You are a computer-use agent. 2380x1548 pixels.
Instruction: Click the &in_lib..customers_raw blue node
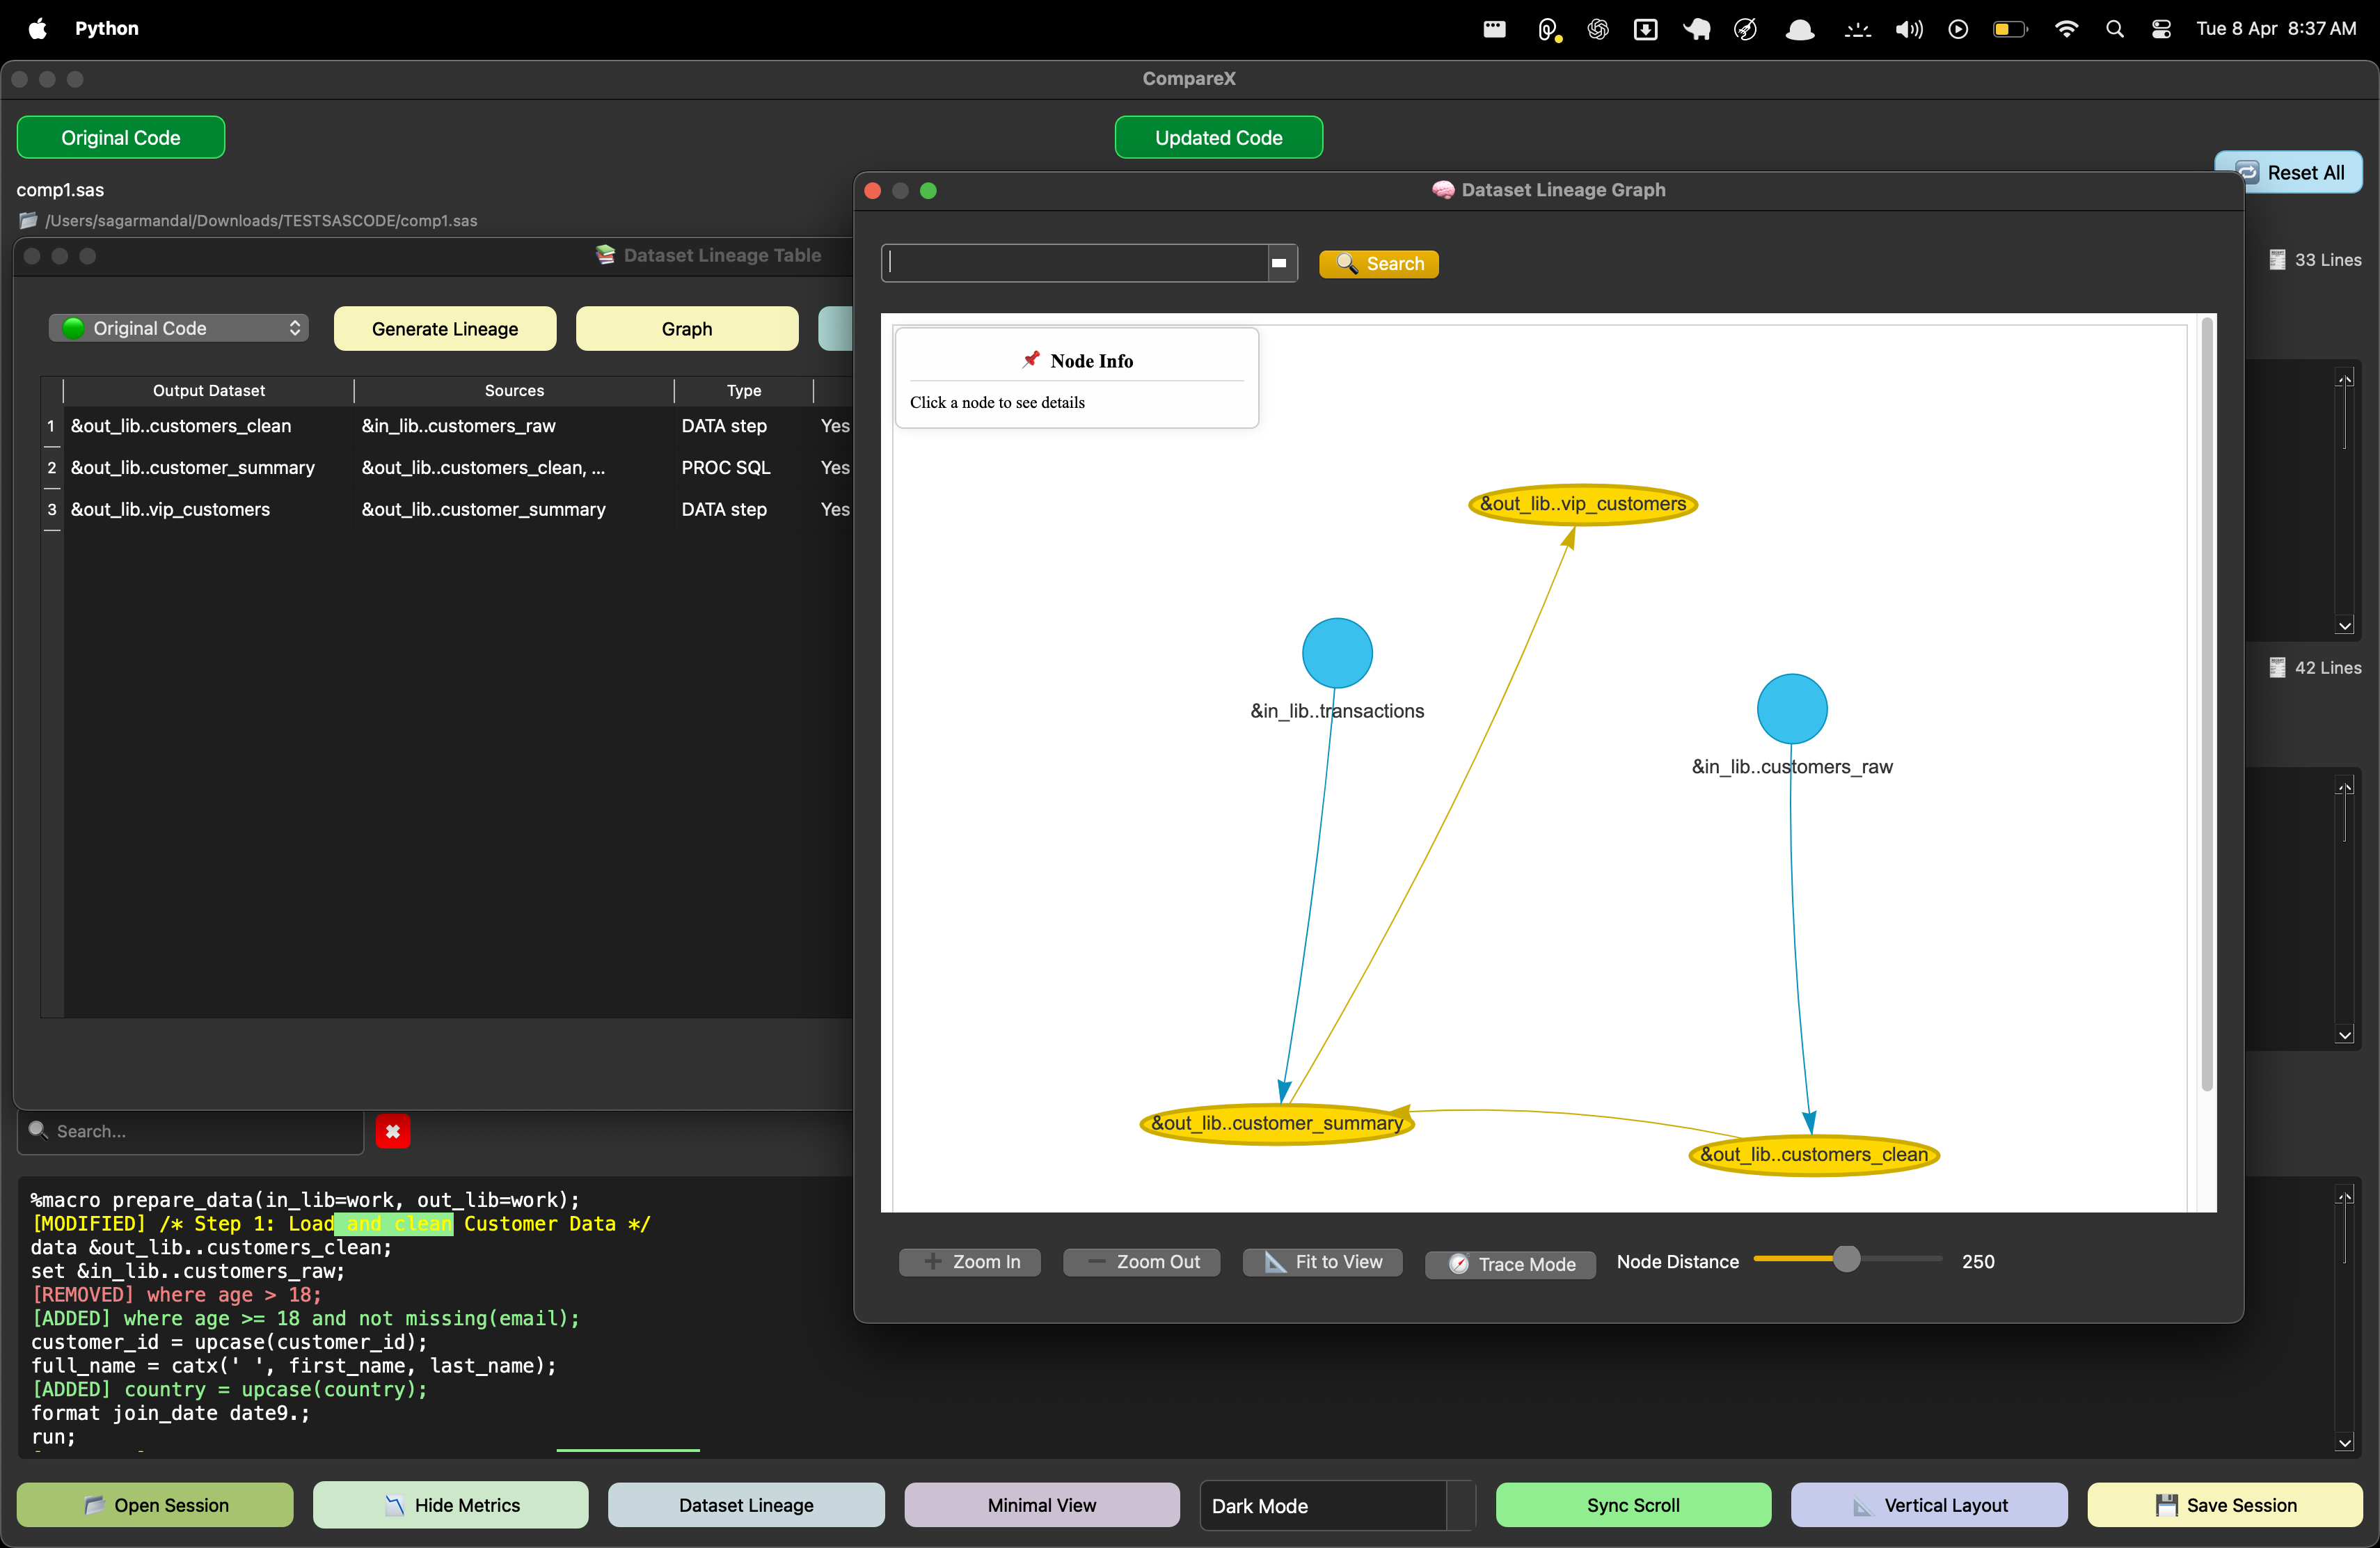click(1791, 709)
